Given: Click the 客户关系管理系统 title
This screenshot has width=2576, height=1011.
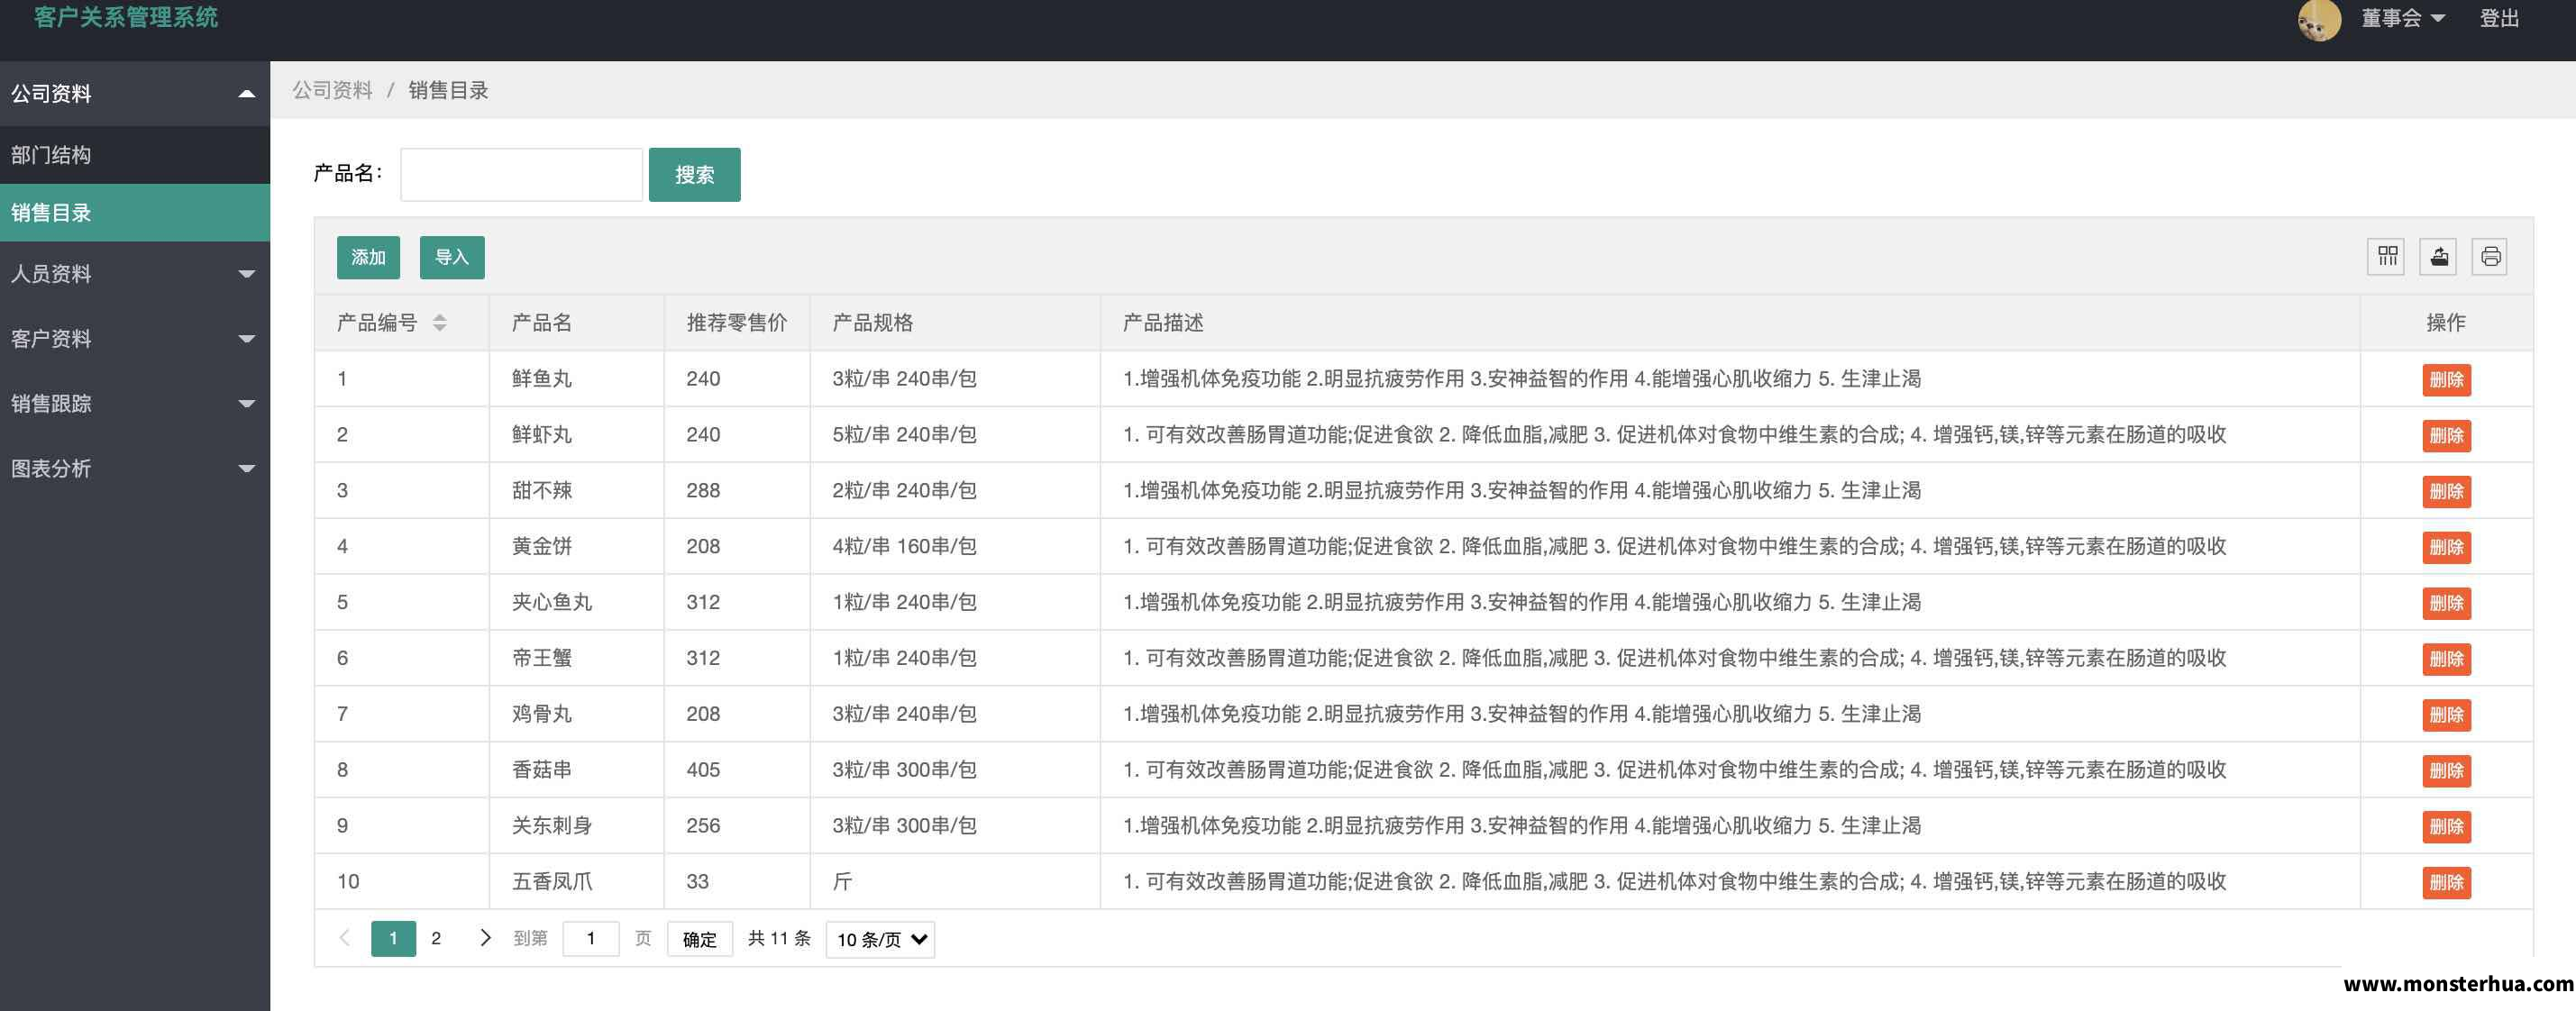Looking at the screenshot, I should pyautogui.click(x=126, y=17).
